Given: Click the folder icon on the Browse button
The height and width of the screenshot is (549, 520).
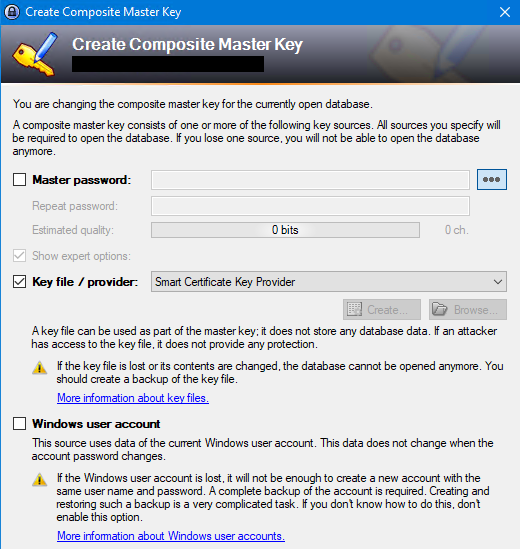Looking at the screenshot, I should (x=440, y=310).
